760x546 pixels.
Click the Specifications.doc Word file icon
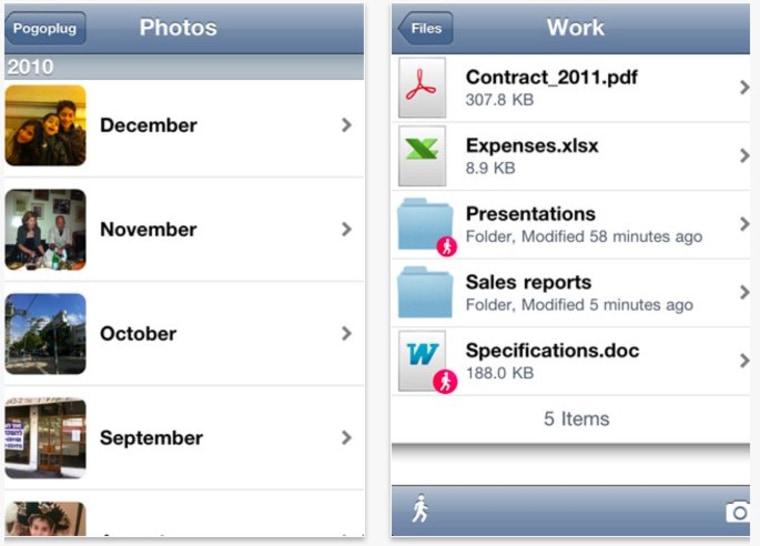click(x=422, y=359)
